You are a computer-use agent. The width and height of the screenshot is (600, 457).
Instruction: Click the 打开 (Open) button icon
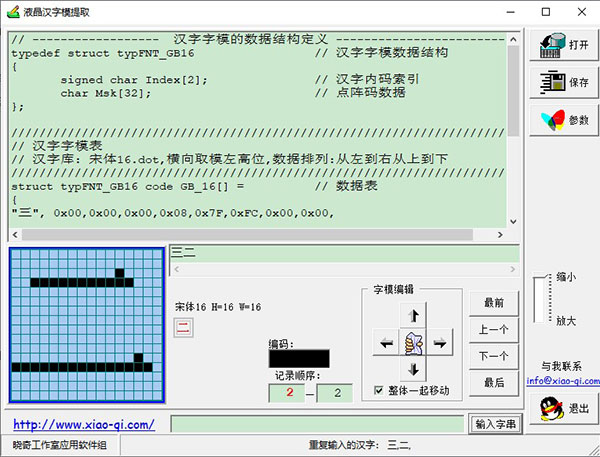(563, 46)
